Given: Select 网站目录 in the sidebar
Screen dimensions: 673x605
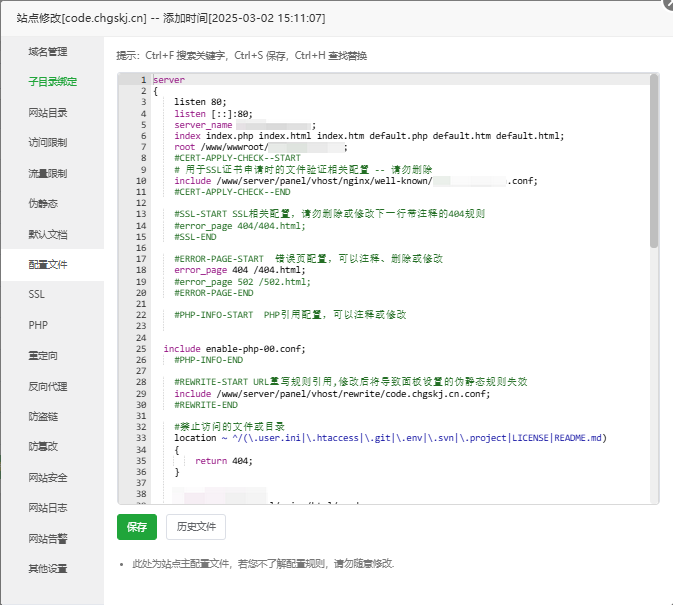Looking at the screenshot, I should click(x=48, y=112).
